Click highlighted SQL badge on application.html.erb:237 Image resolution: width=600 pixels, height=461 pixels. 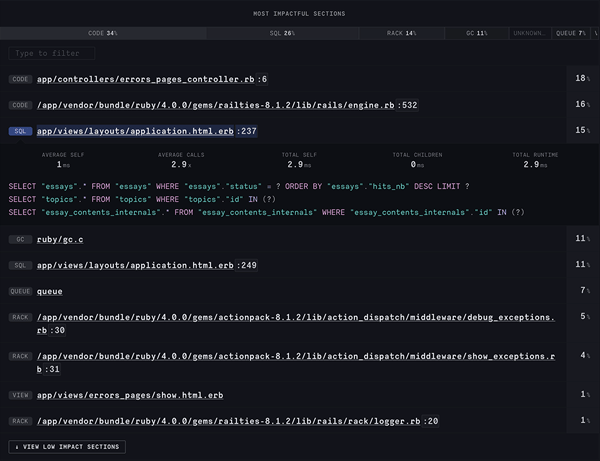(x=20, y=131)
